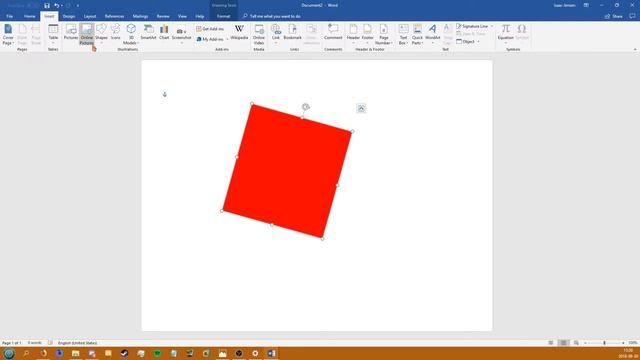
Task: Insert a Text Box
Action: [x=403, y=34]
